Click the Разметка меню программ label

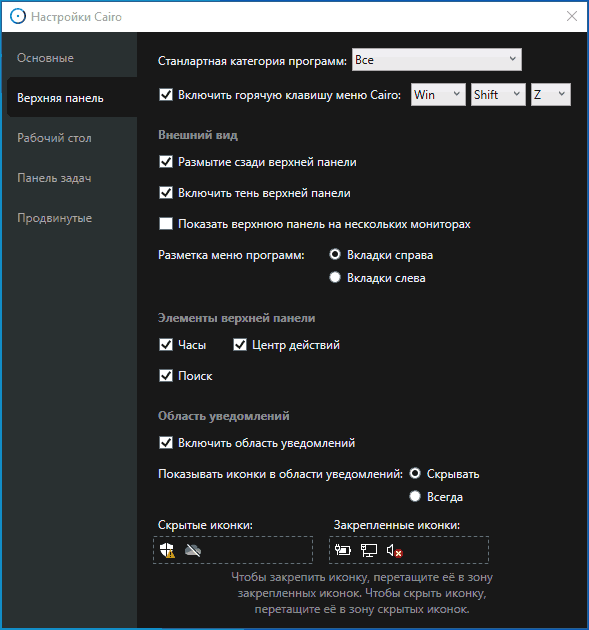[x=231, y=255]
